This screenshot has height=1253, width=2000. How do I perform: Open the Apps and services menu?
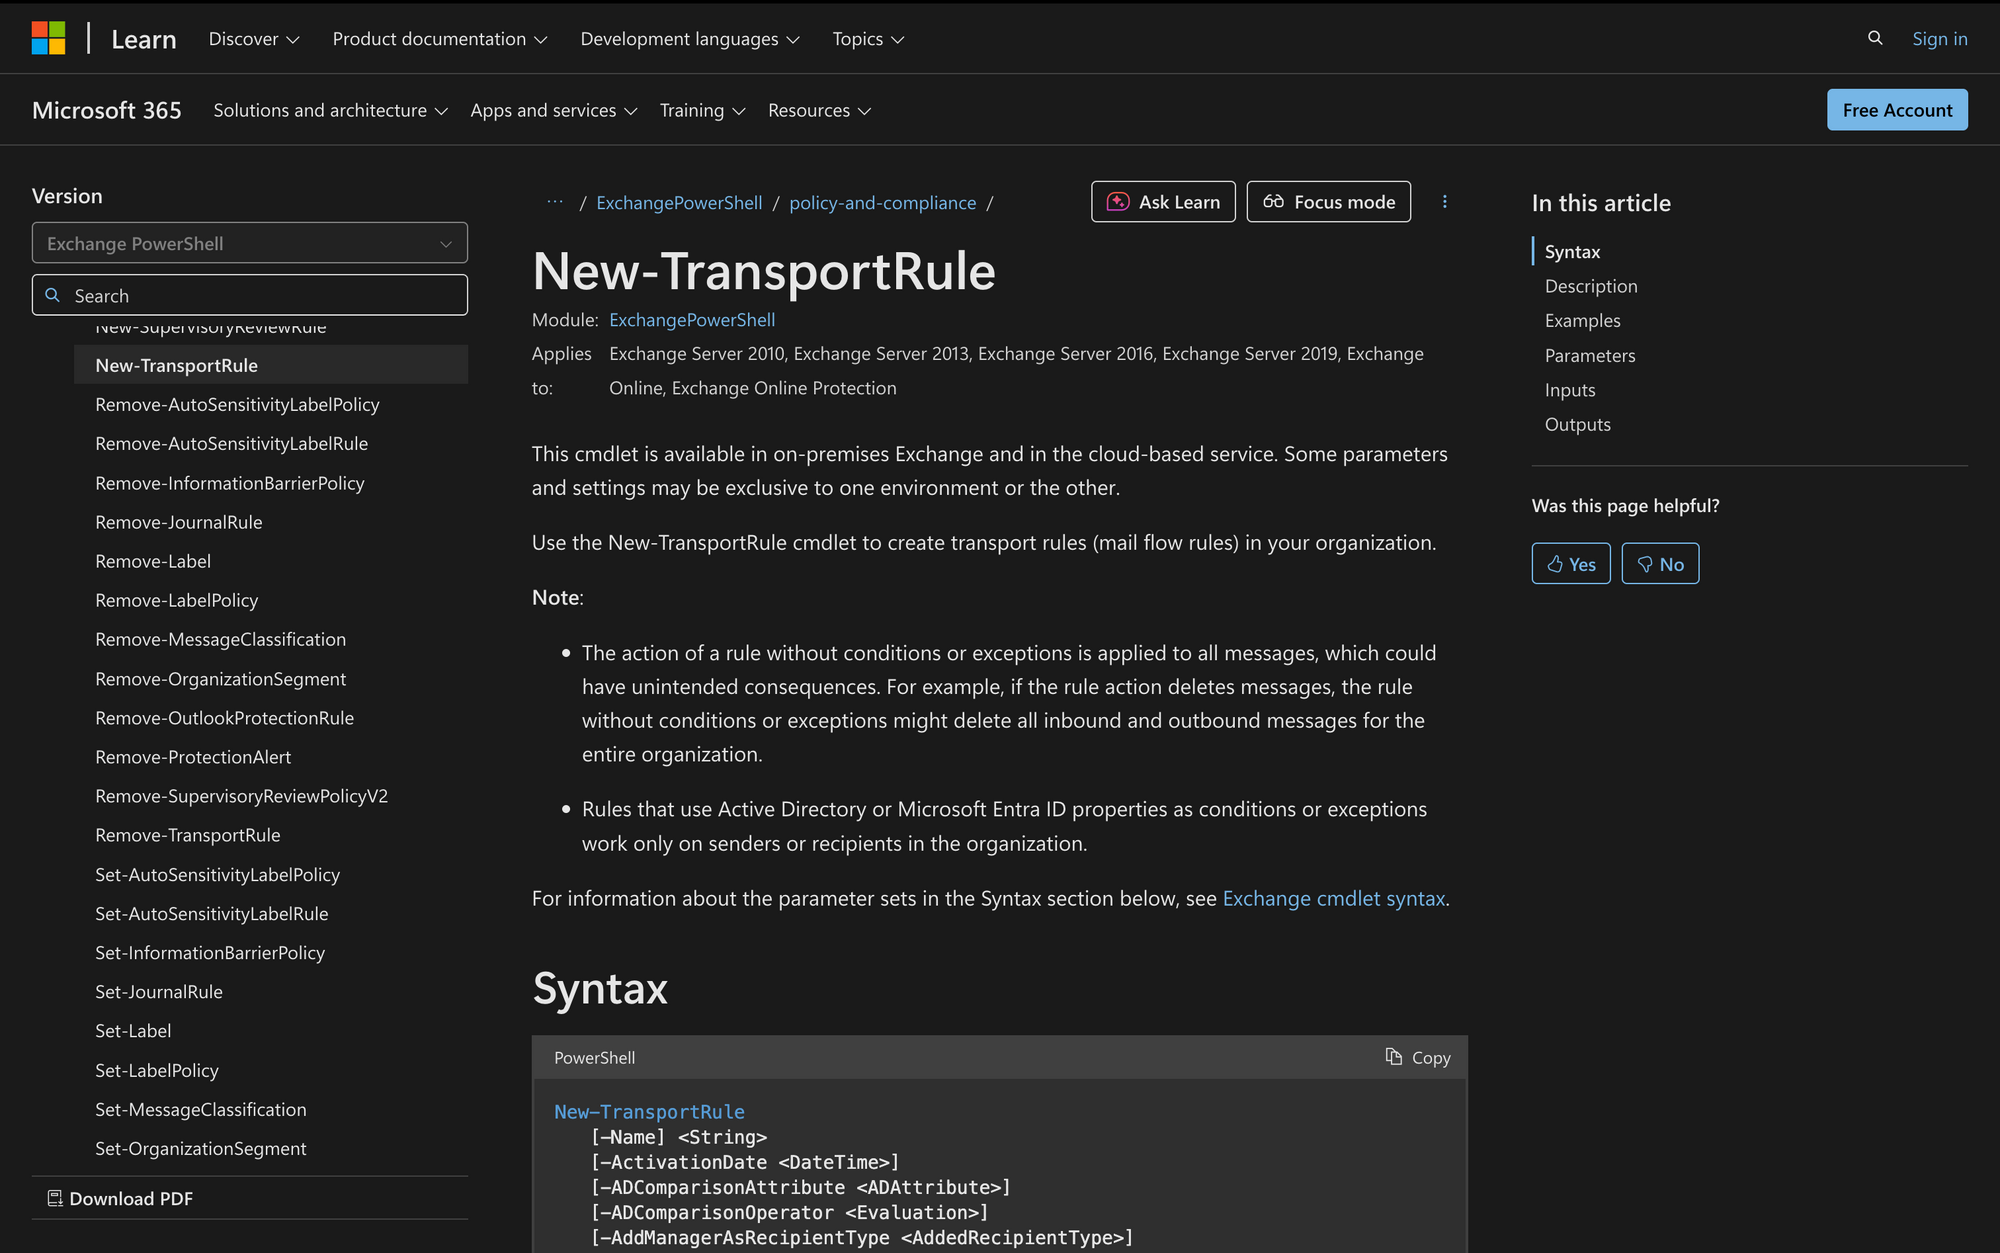(553, 110)
